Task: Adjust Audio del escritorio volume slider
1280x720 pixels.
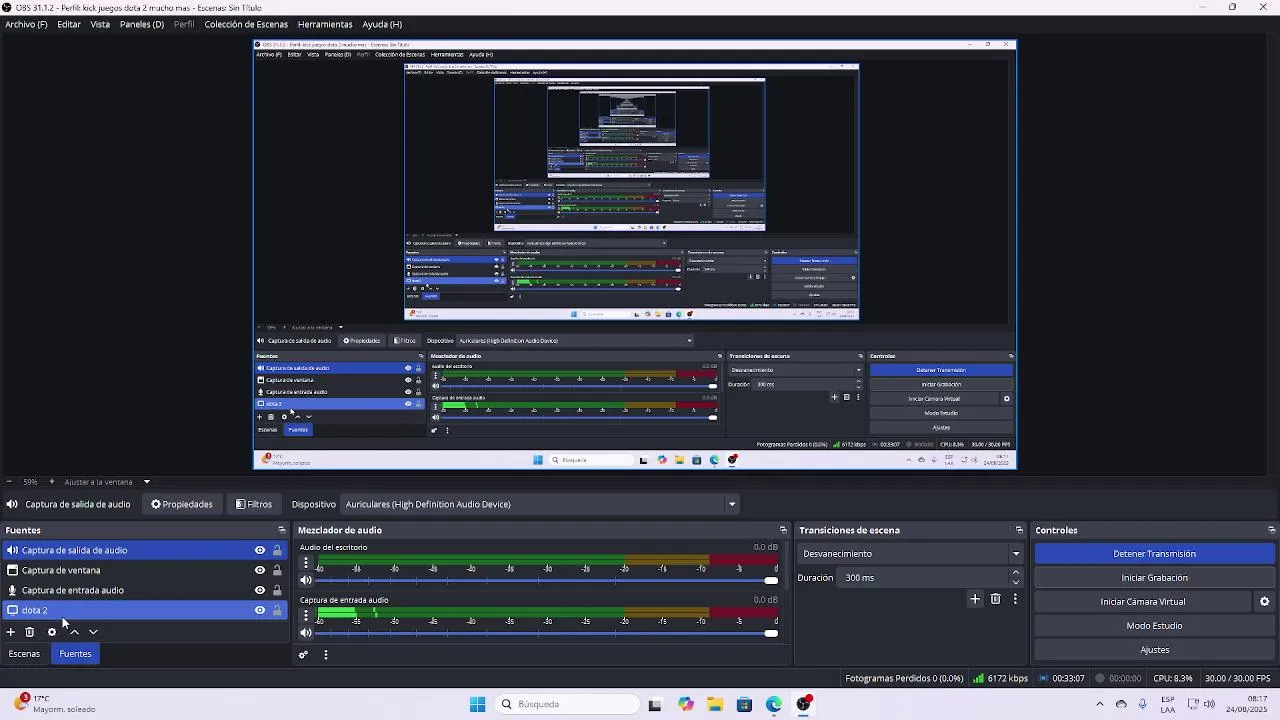Action: point(547,580)
